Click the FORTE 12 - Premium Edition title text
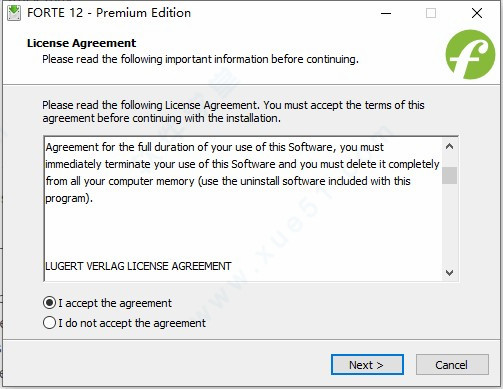503x389 pixels. [109, 13]
